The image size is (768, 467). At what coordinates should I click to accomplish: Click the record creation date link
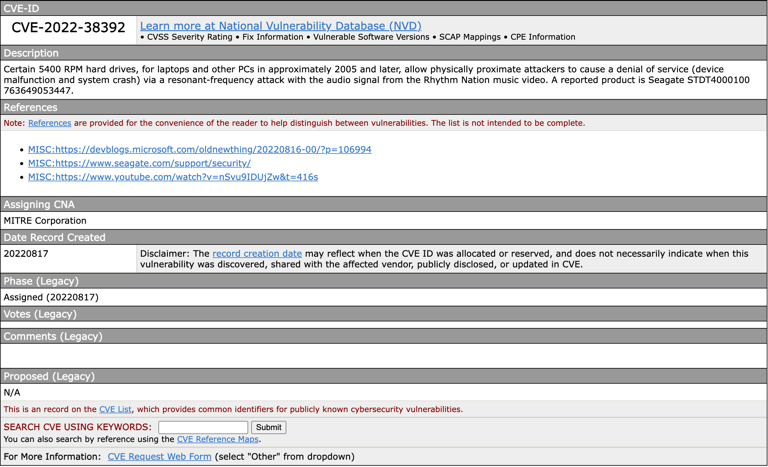pos(257,254)
